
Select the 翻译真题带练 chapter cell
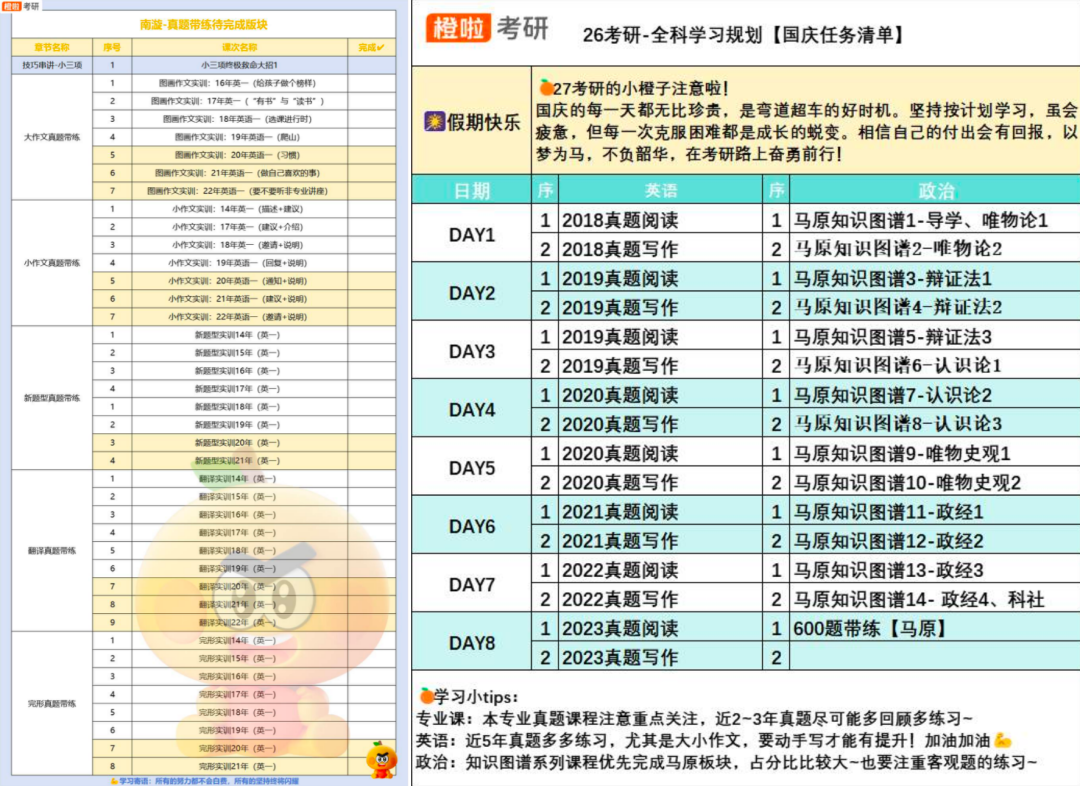coord(52,550)
